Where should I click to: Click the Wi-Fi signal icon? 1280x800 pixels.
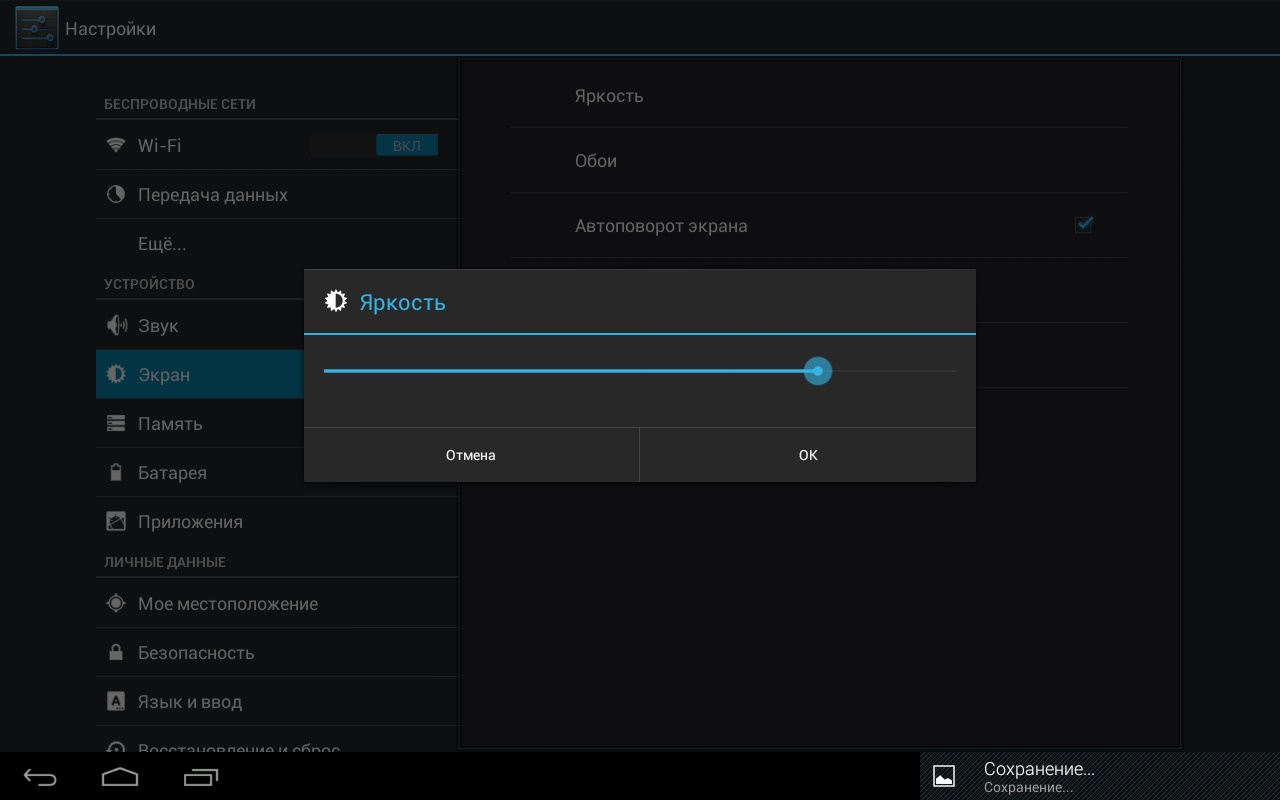[116, 146]
